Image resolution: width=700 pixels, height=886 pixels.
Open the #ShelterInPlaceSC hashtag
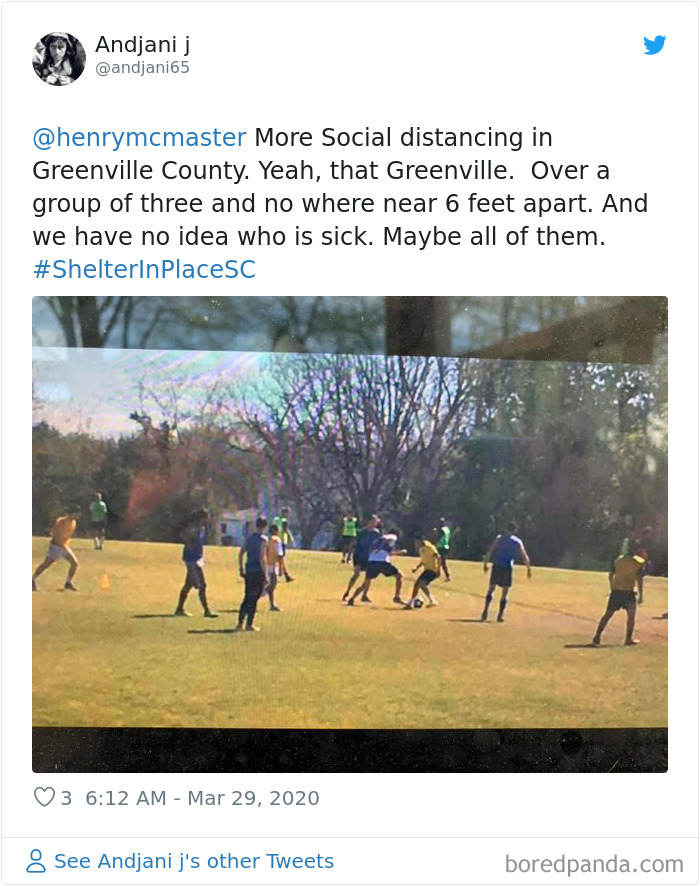144,269
